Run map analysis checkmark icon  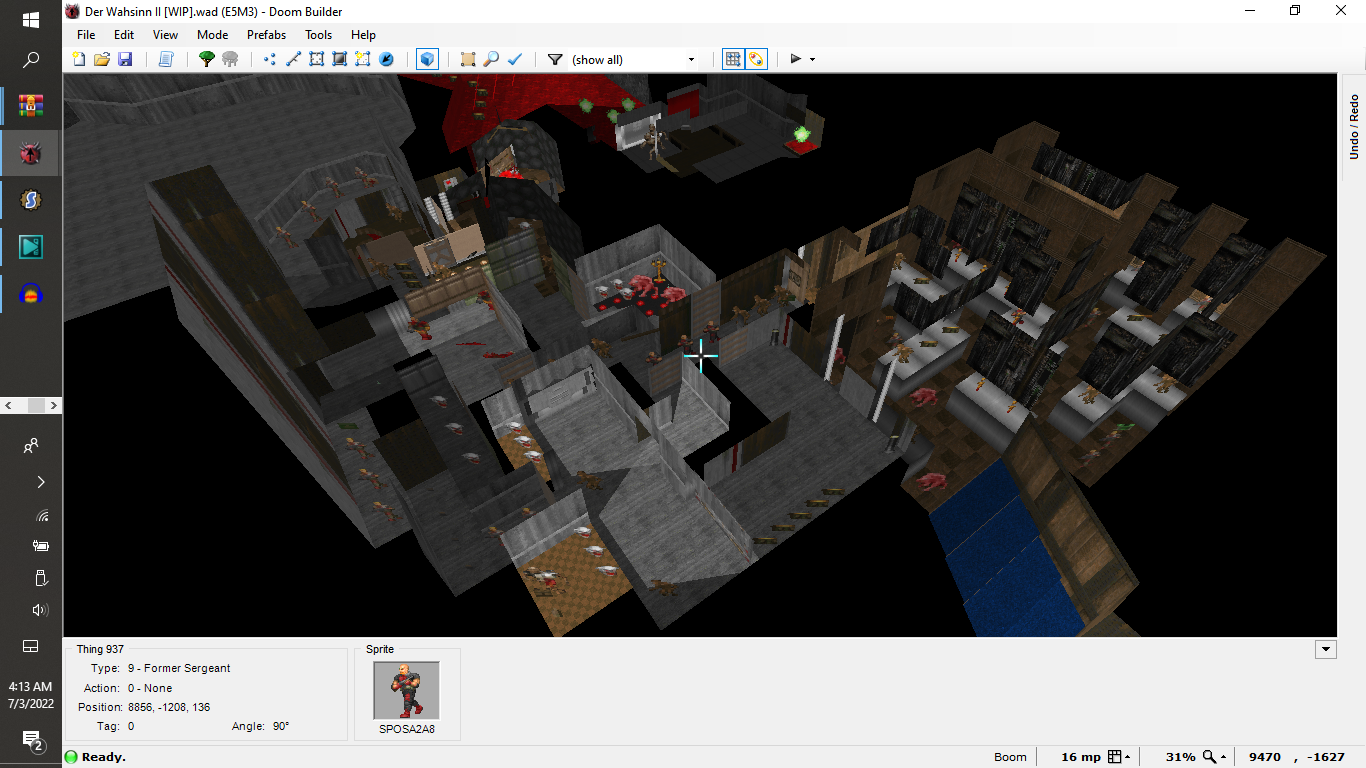tap(515, 59)
